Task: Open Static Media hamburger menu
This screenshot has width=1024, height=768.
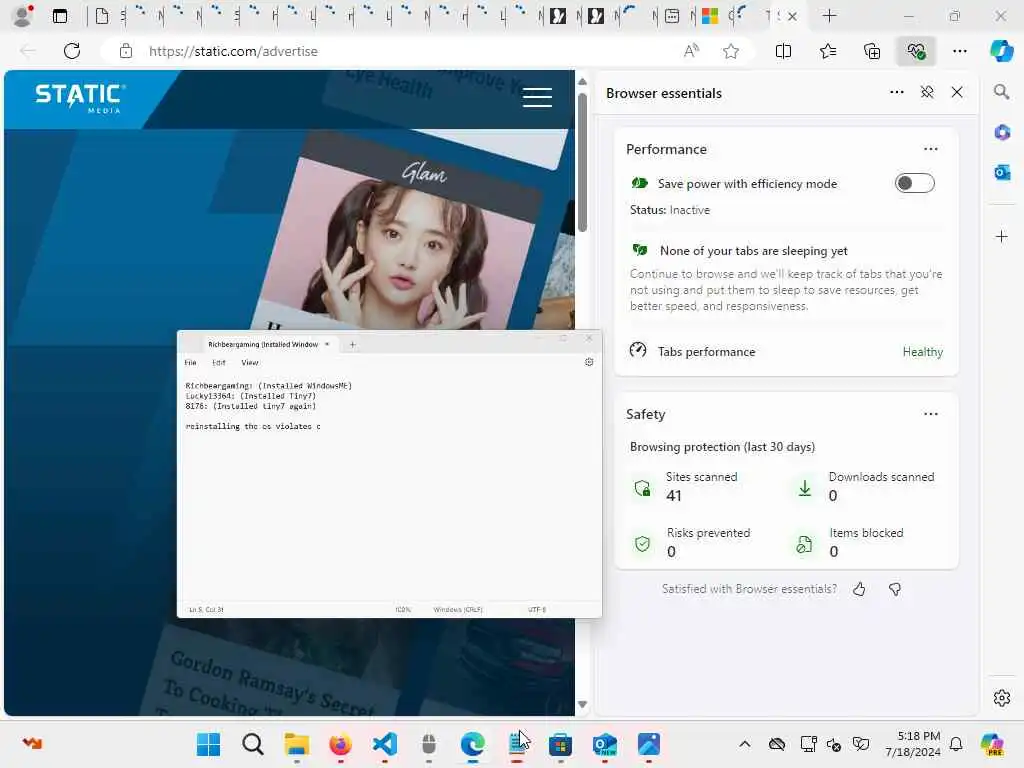Action: [537, 97]
